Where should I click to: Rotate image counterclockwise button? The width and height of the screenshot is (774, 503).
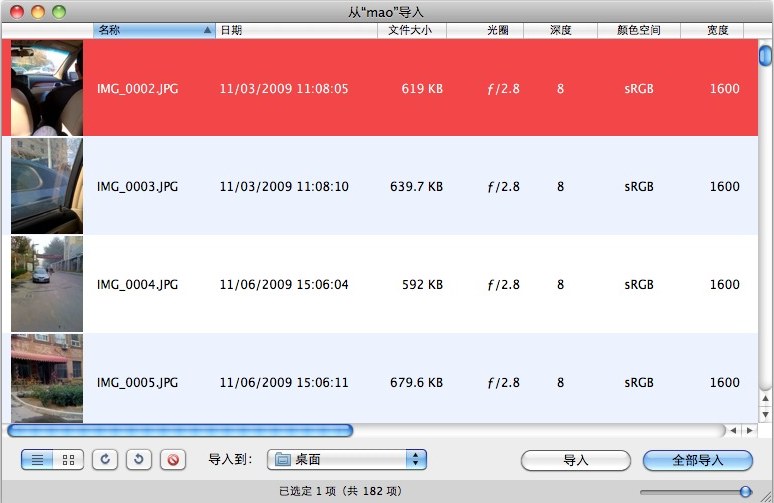(139, 460)
